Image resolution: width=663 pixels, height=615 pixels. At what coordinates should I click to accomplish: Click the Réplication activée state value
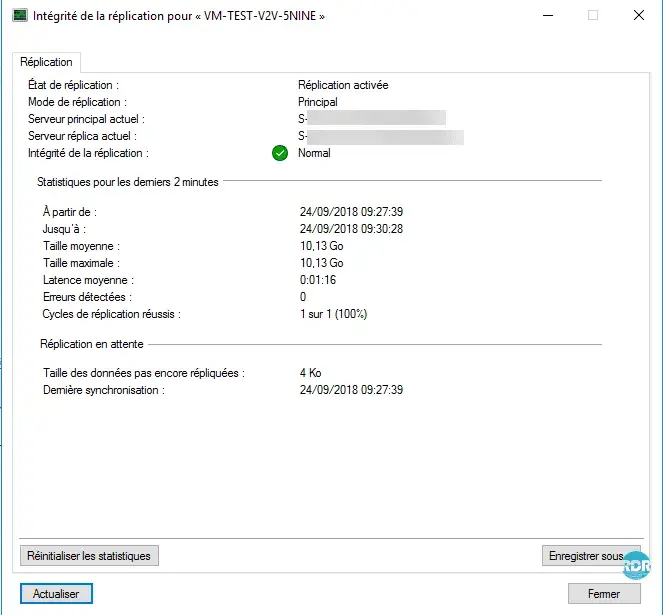[x=343, y=85]
